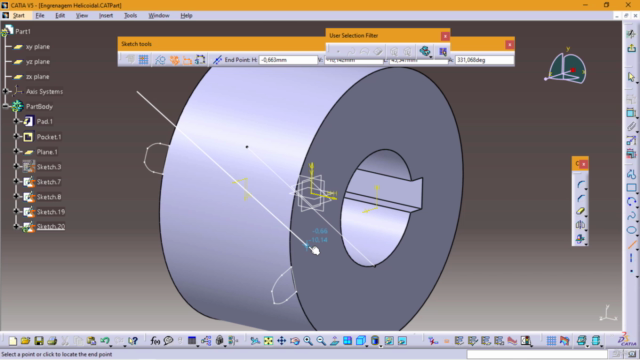Click the Select arrow tool on right toolbar

point(631,77)
